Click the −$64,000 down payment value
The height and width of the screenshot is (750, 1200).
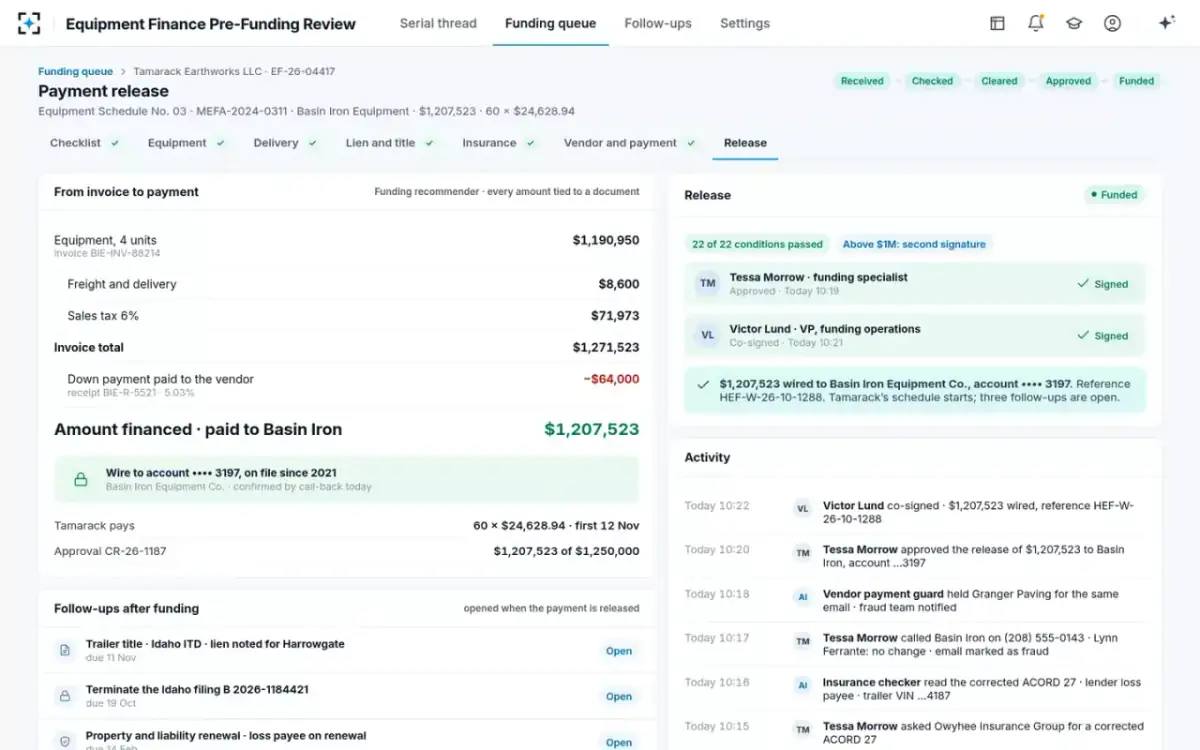[611, 379]
